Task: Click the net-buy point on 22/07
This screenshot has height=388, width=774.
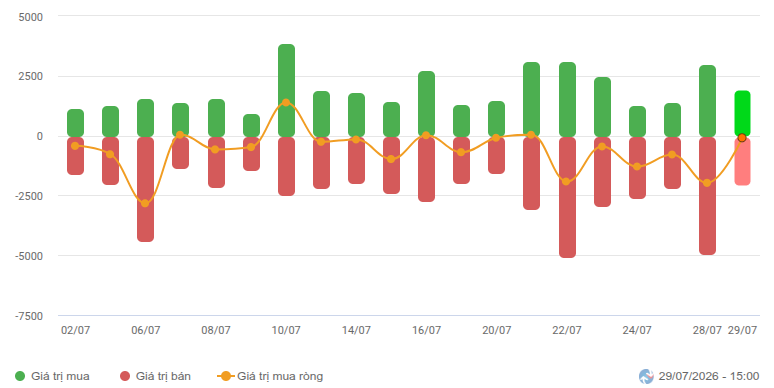Action: click(566, 182)
